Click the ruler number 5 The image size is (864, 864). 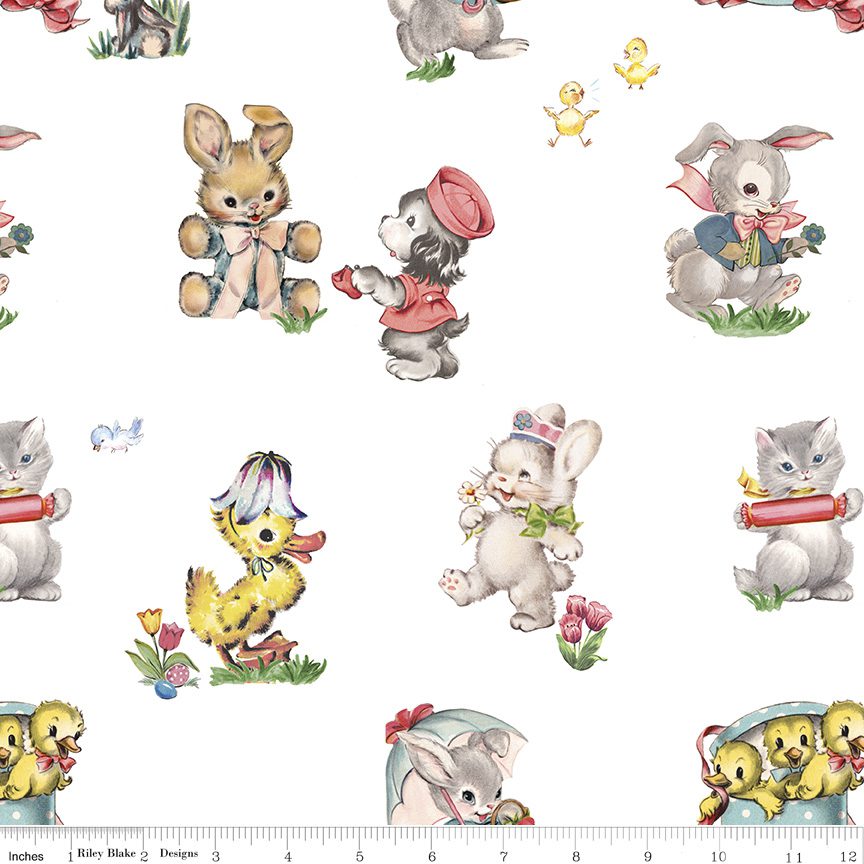point(359,856)
